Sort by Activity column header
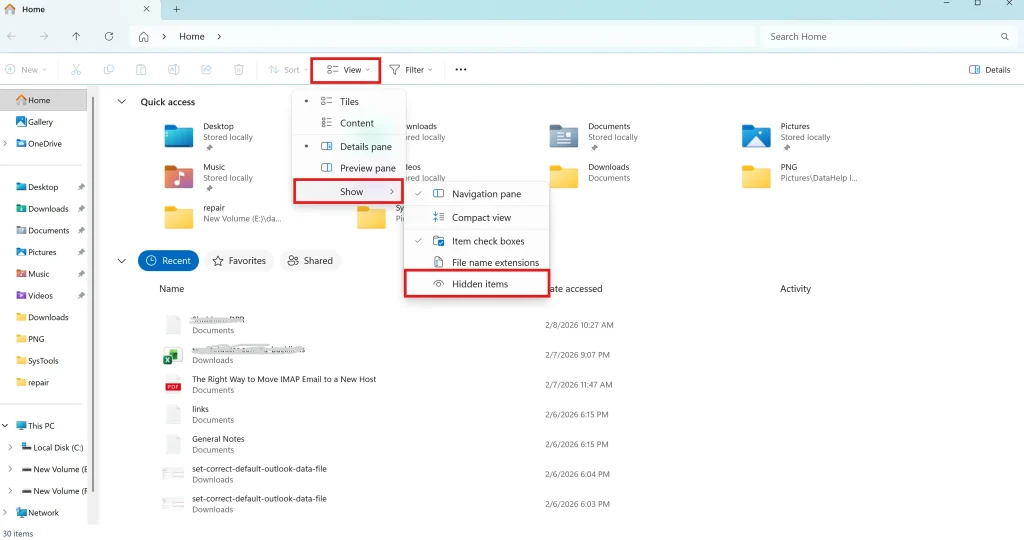This screenshot has height=540, width=1024. [x=795, y=289]
